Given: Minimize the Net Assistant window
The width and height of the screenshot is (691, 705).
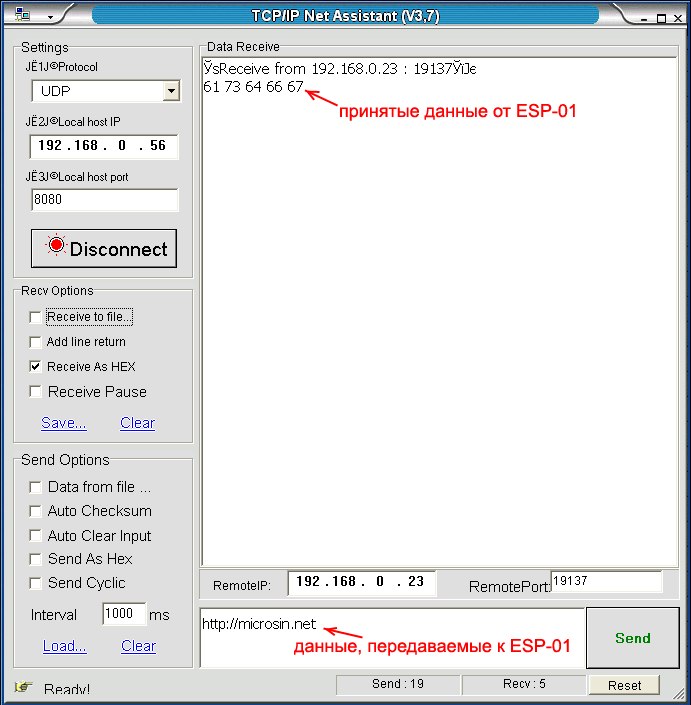Looking at the screenshot, I should pyautogui.click(x=644, y=19).
